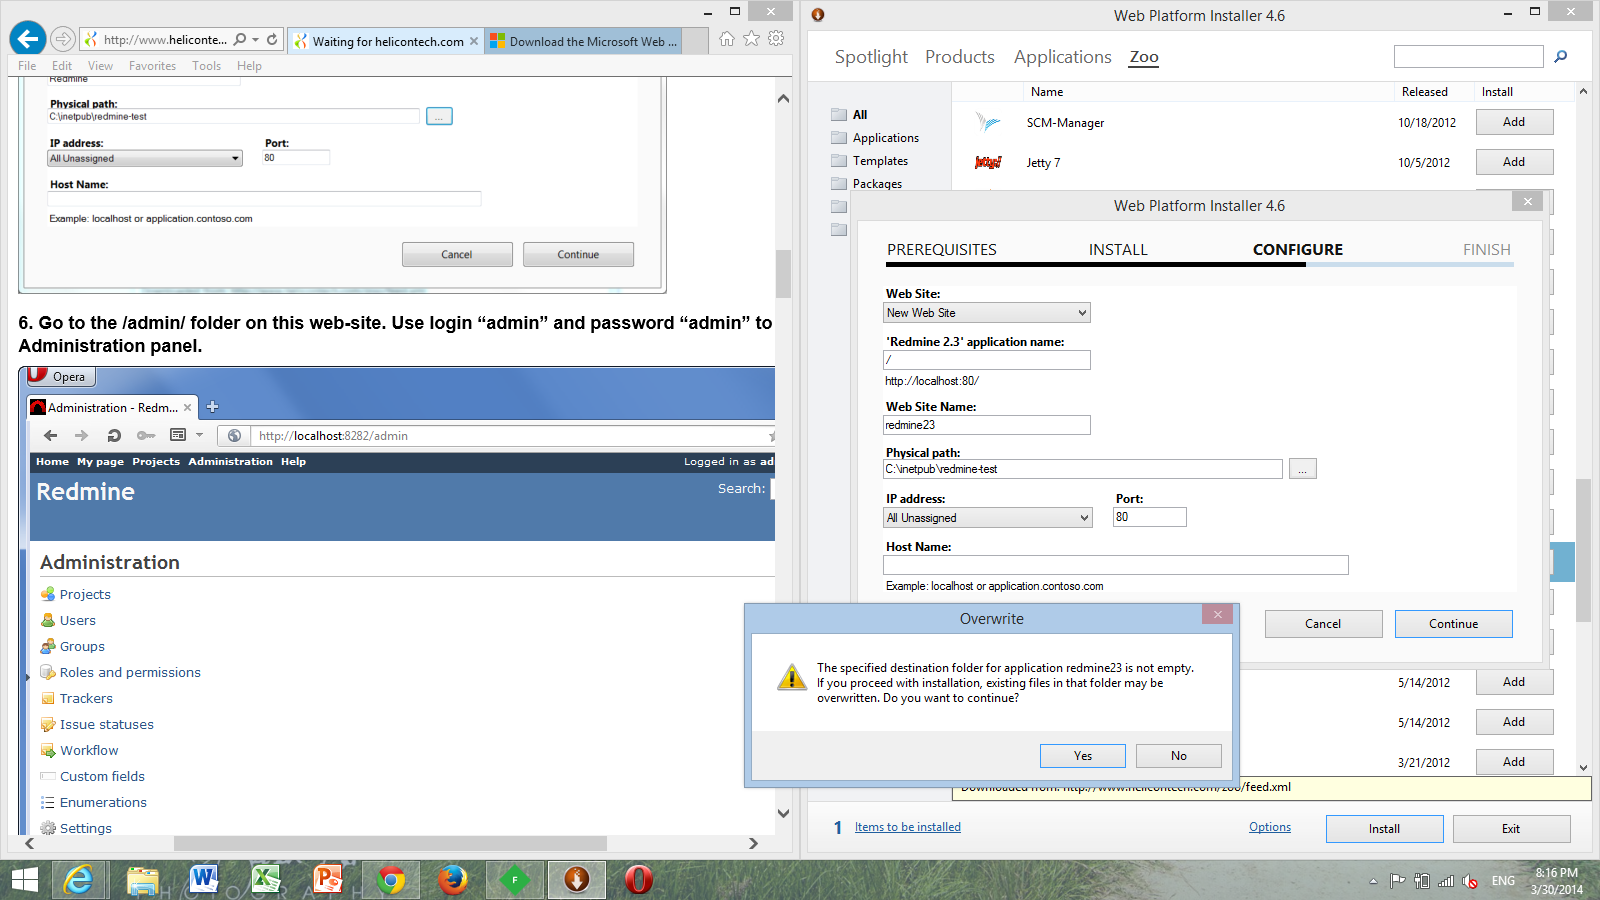The height and width of the screenshot is (900, 1600).
Task: Open File Explorer from taskbar
Action: pyautogui.click(x=143, y=880)
